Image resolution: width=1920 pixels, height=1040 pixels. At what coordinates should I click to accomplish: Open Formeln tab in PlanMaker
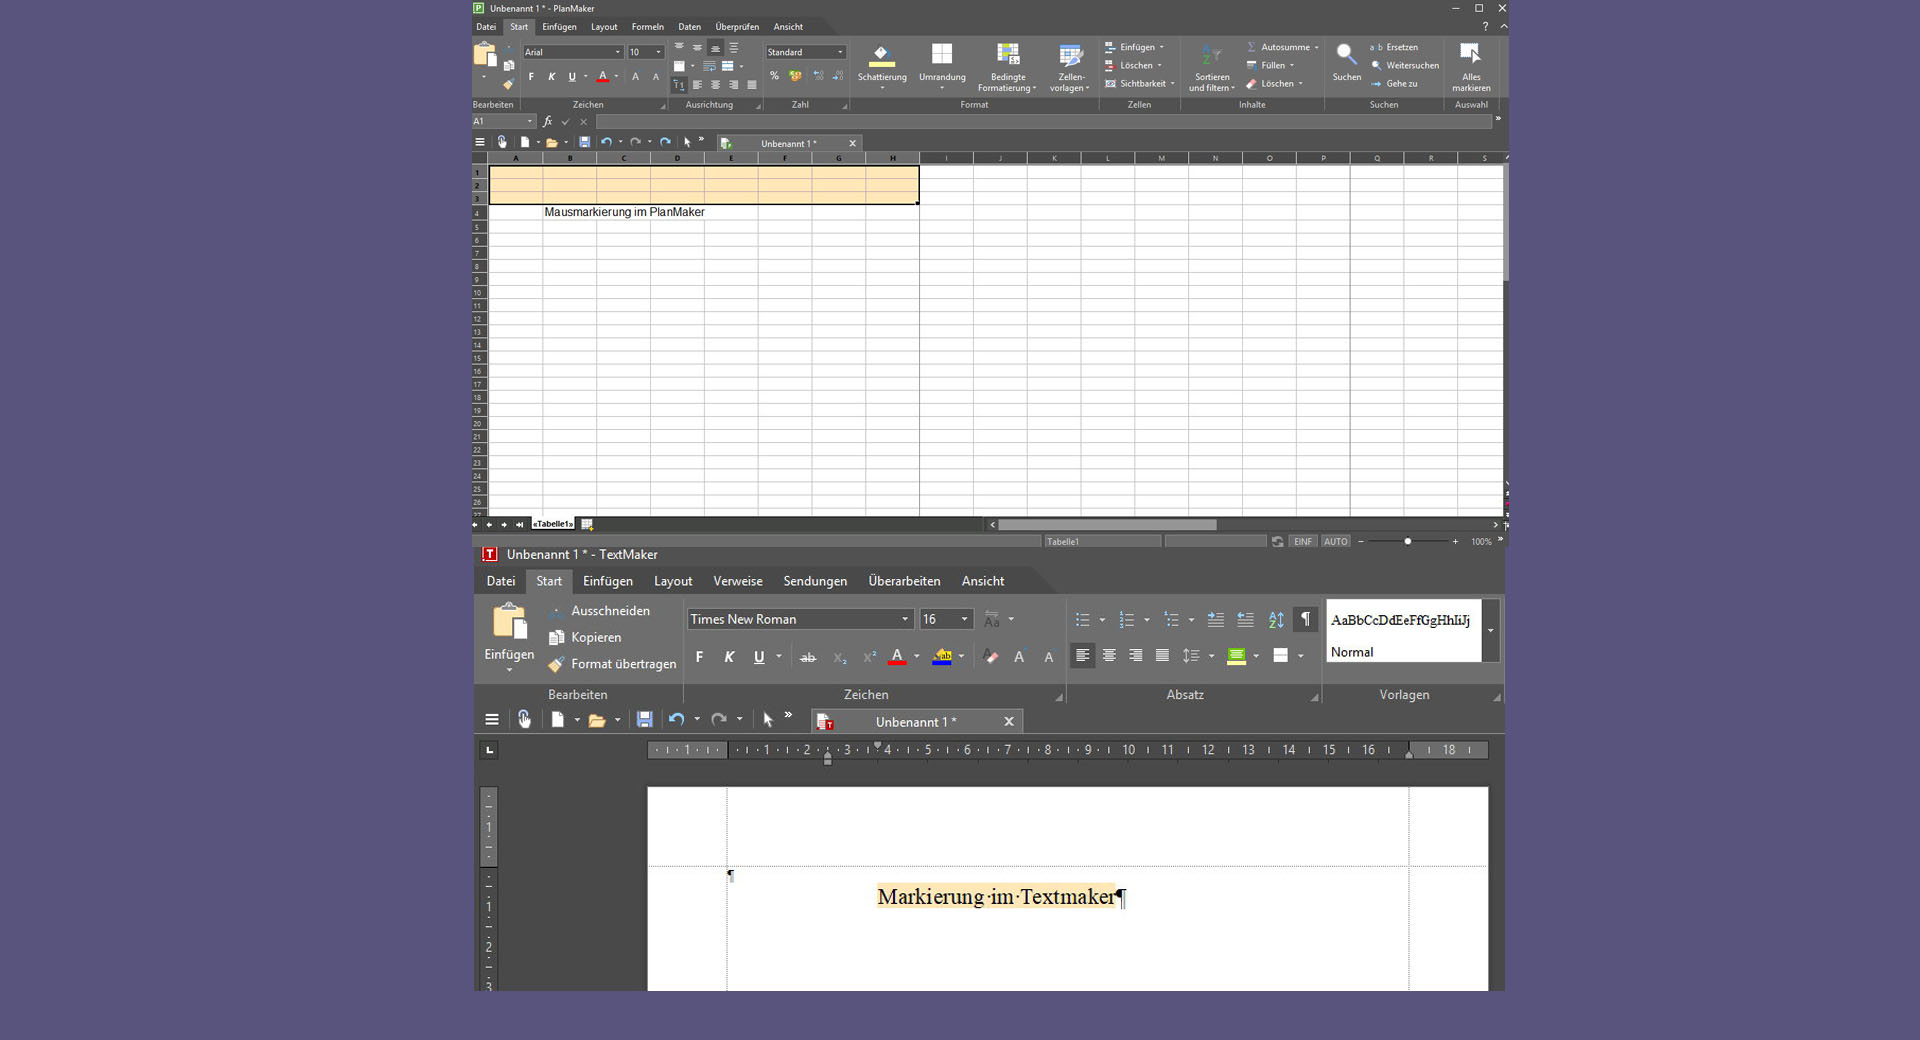tap(647, 27)
